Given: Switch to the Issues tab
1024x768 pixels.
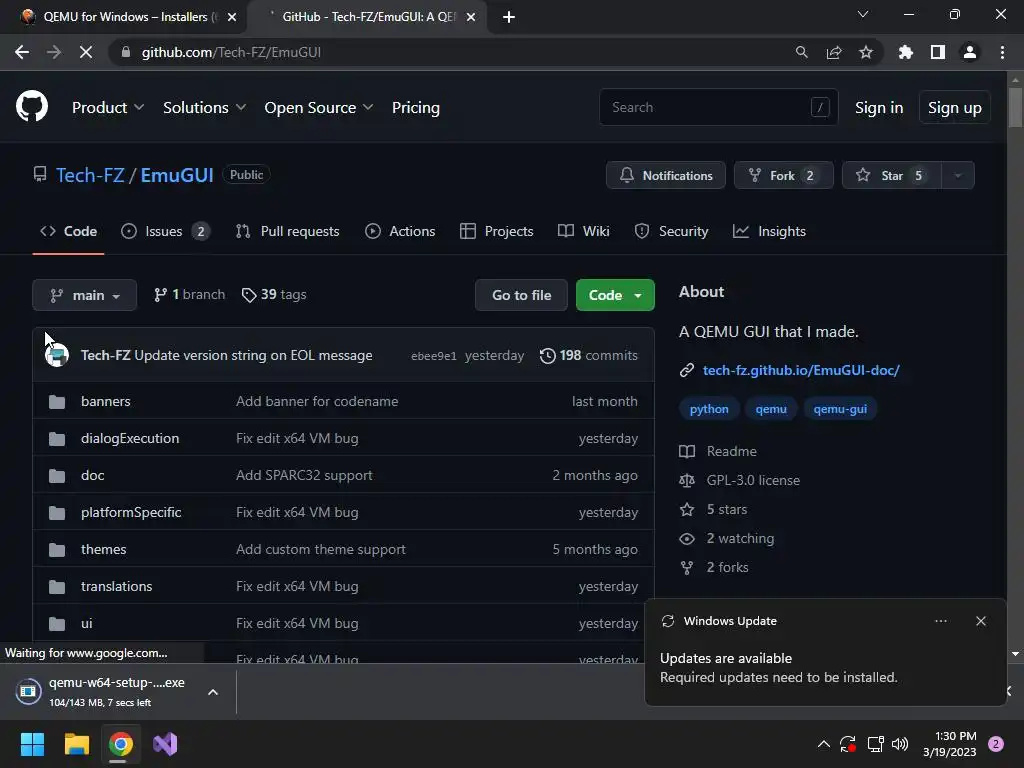Looking at the screenshot, I should point(165,231).
